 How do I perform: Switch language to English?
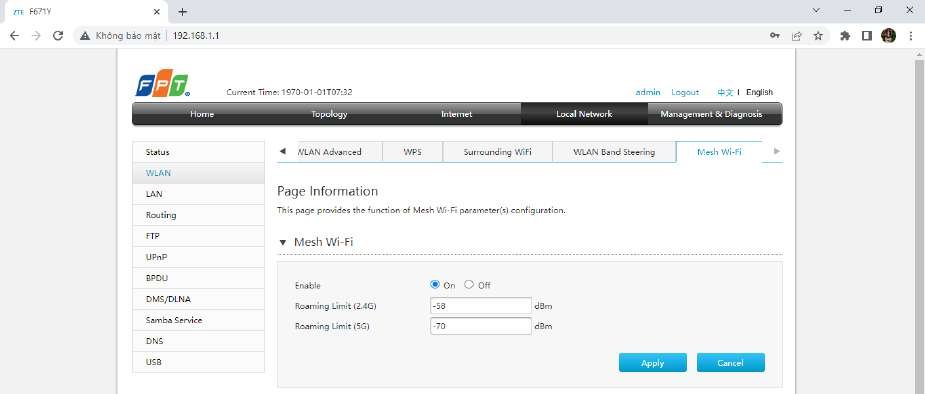coord(759,92)
